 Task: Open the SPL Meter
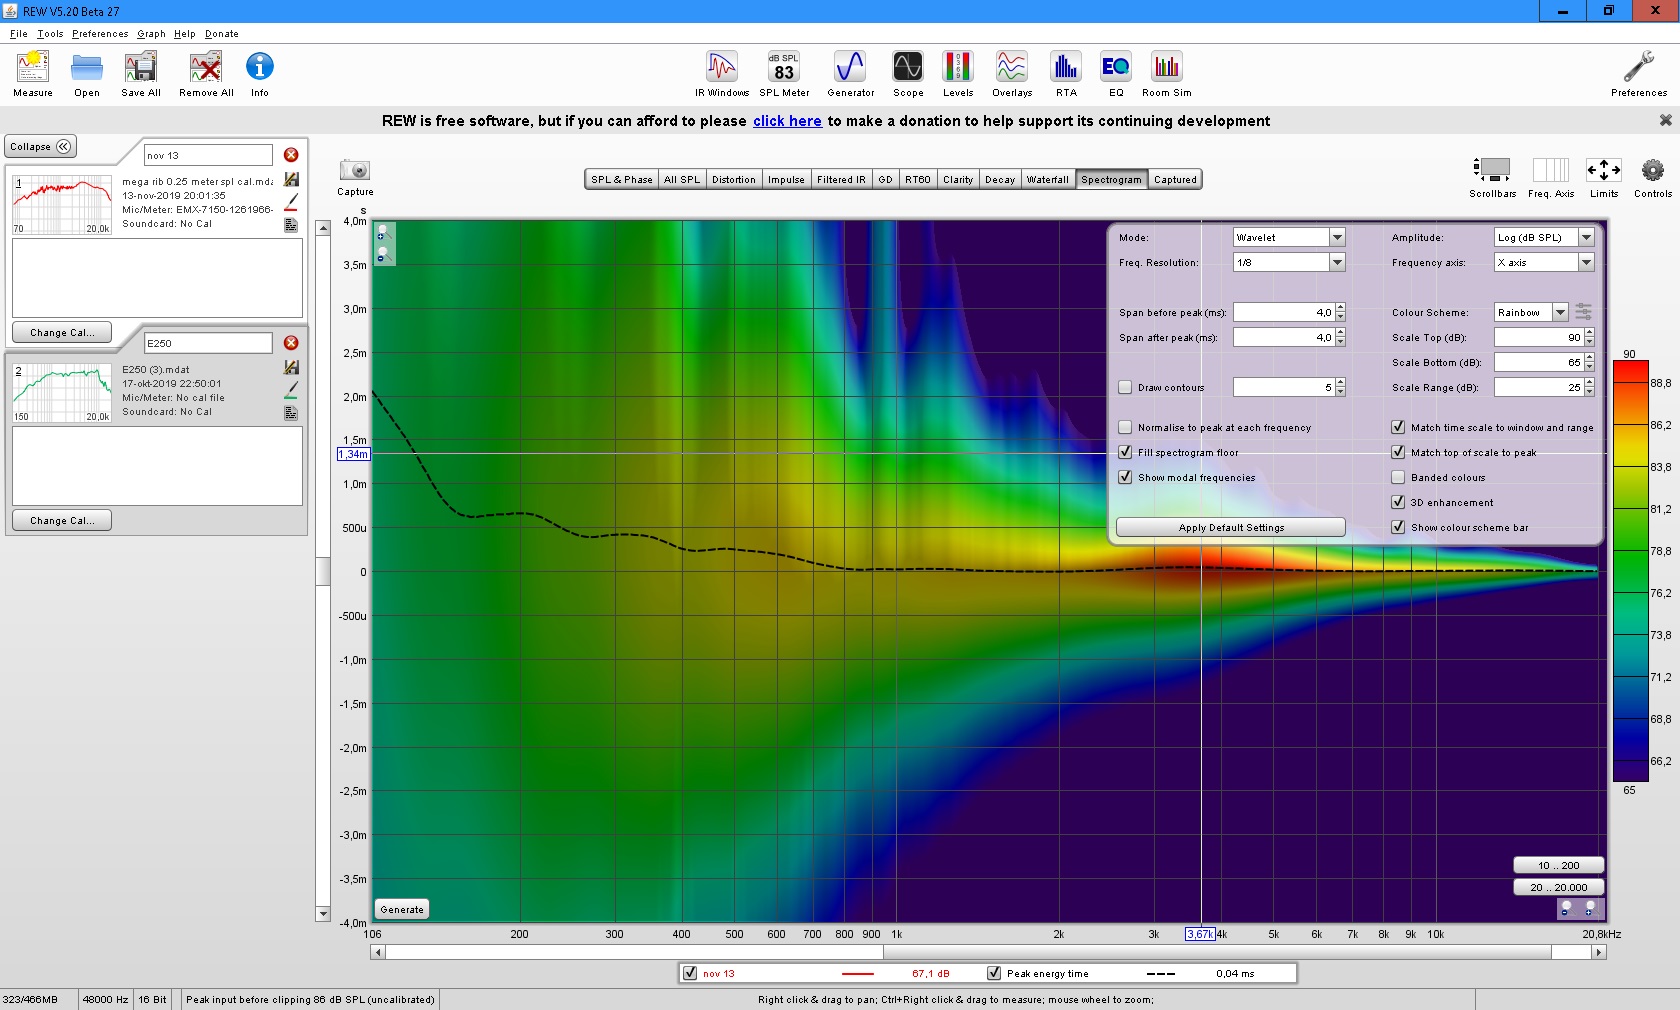tap(784, 74)
